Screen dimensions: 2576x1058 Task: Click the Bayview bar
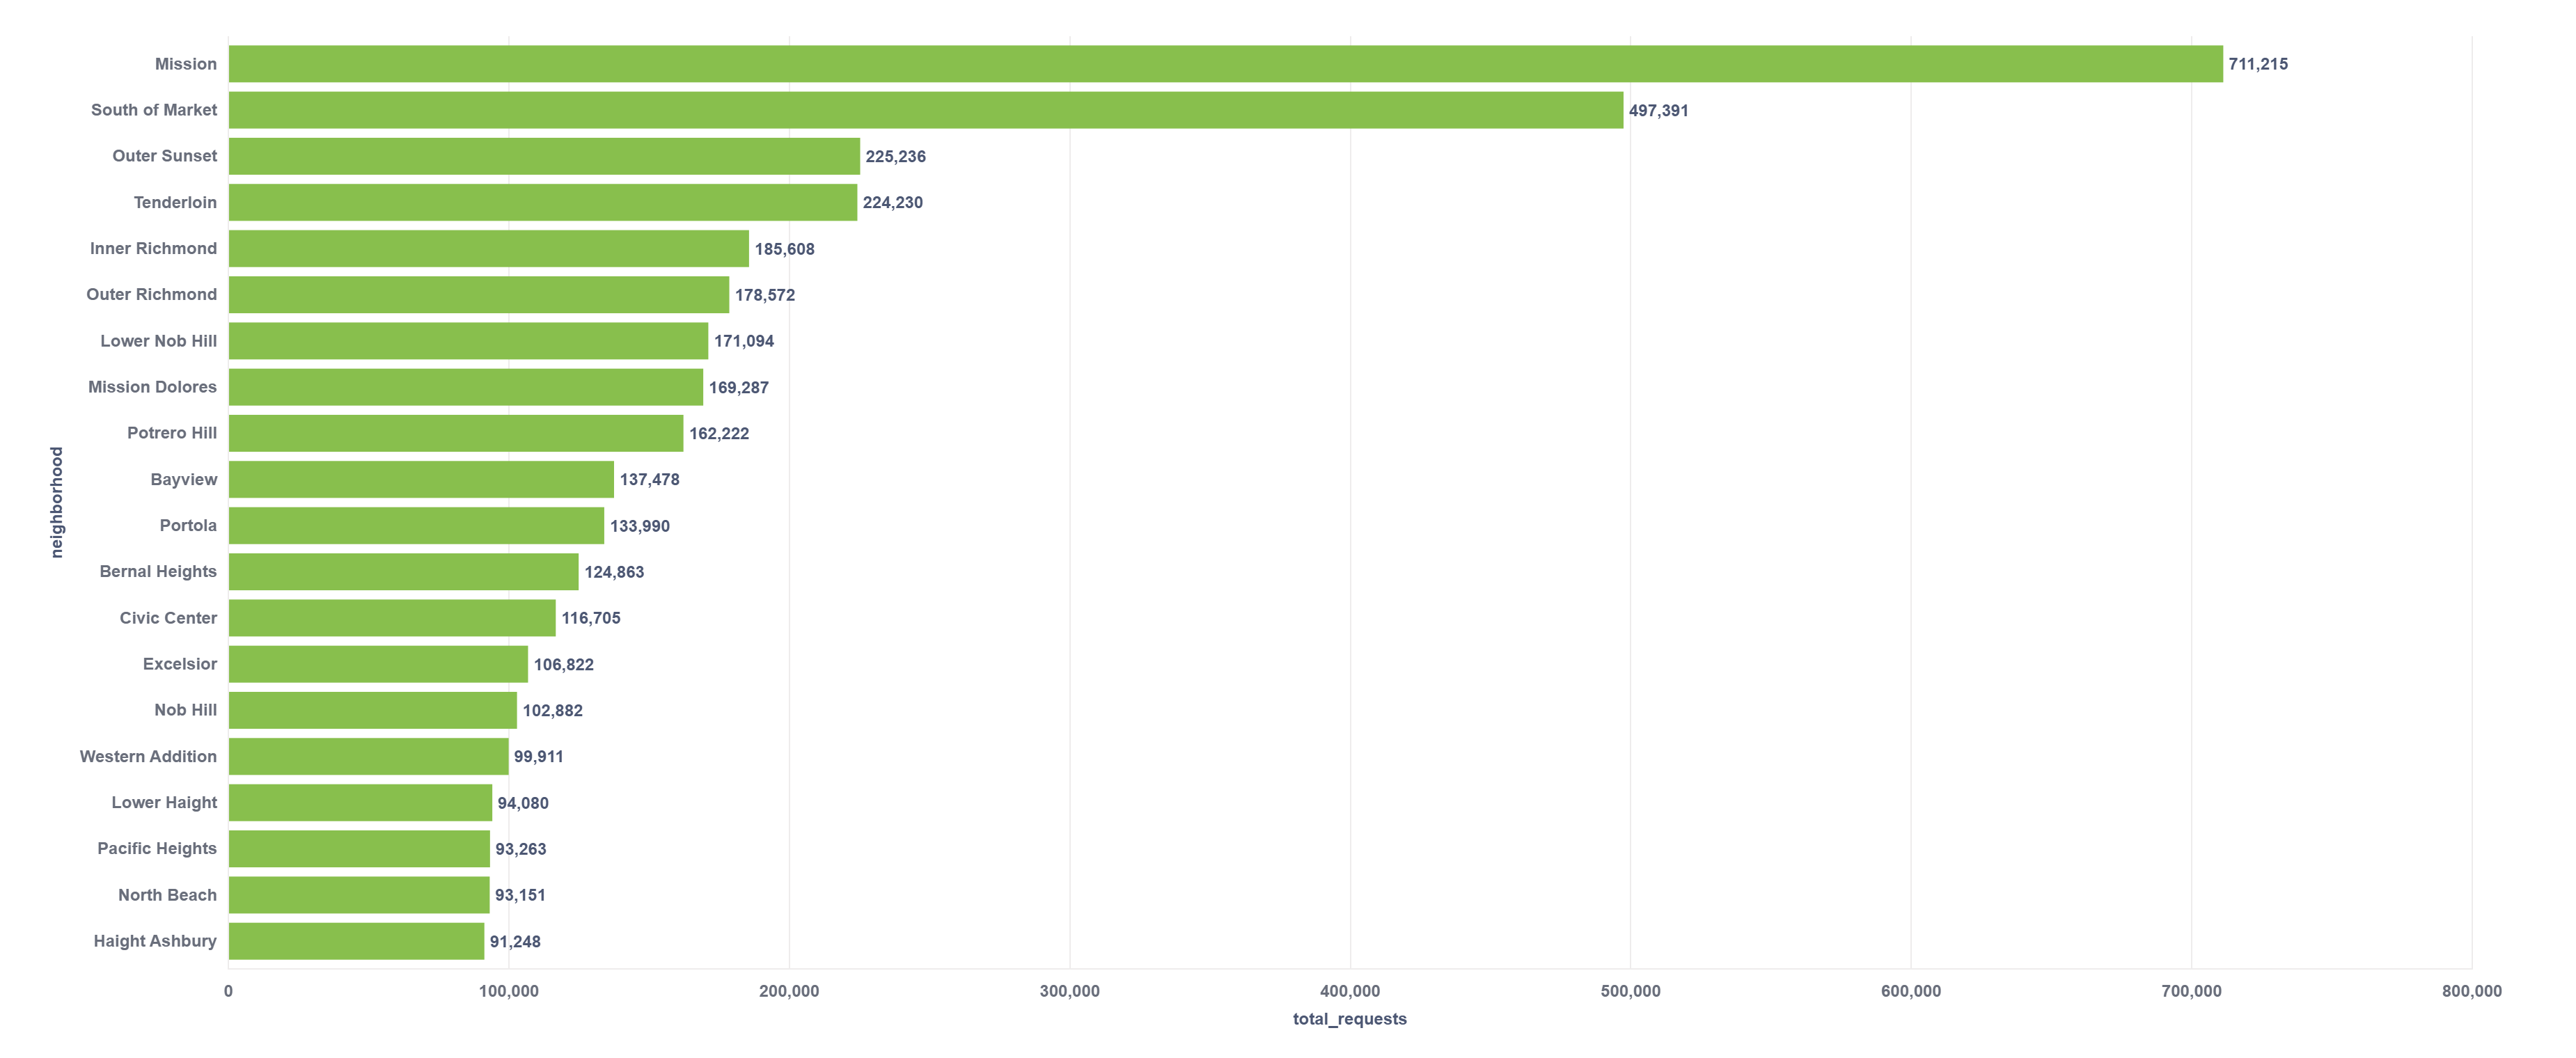click(420, 479)
